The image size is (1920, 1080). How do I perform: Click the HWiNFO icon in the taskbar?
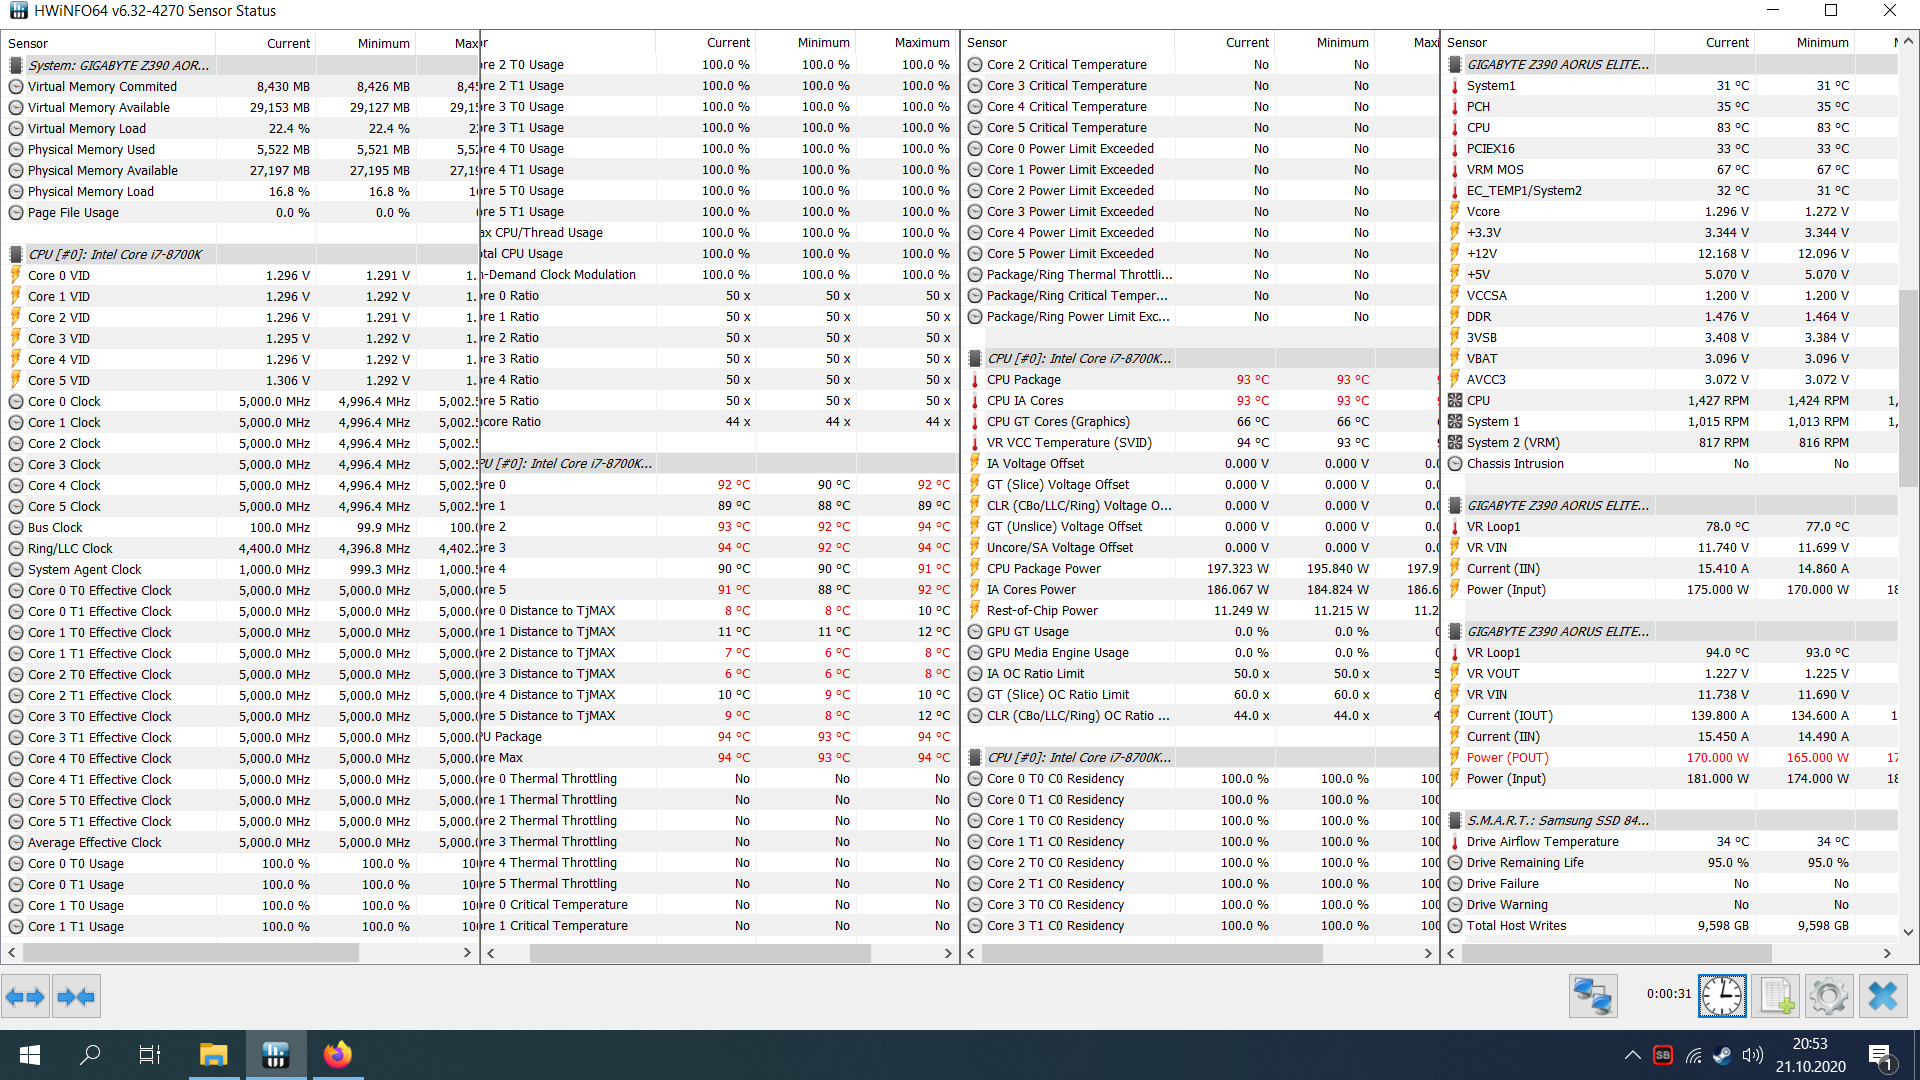276,1055
